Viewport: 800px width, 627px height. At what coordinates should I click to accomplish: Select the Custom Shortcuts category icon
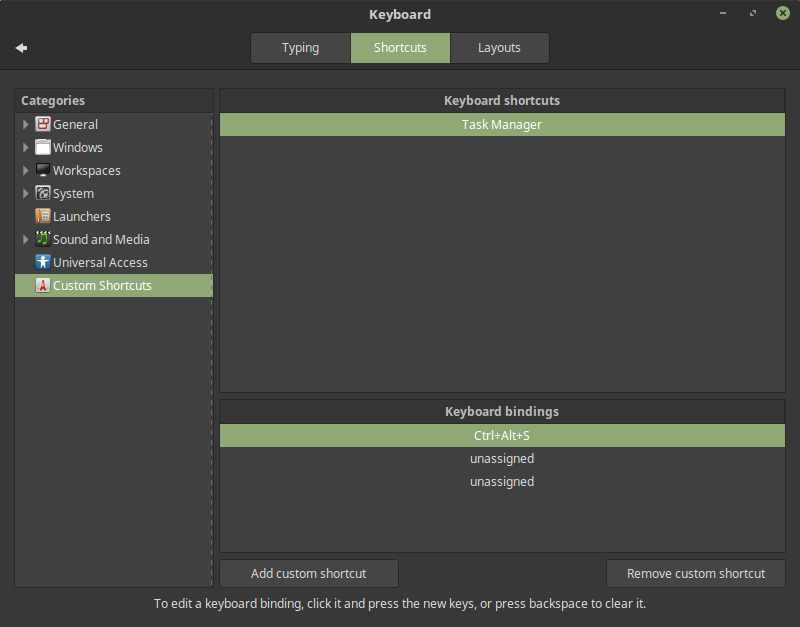click(x=41, y=285)
